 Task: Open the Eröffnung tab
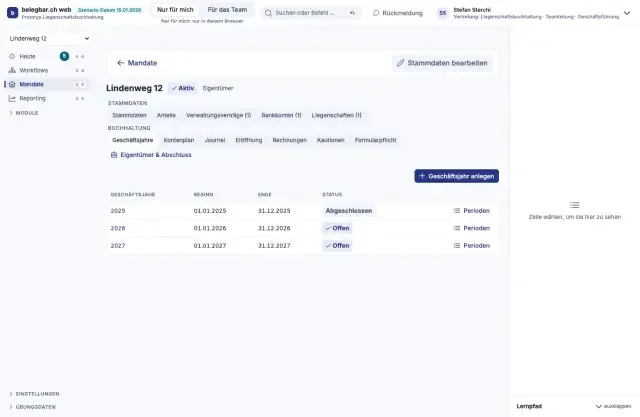(x=249, y=140)
